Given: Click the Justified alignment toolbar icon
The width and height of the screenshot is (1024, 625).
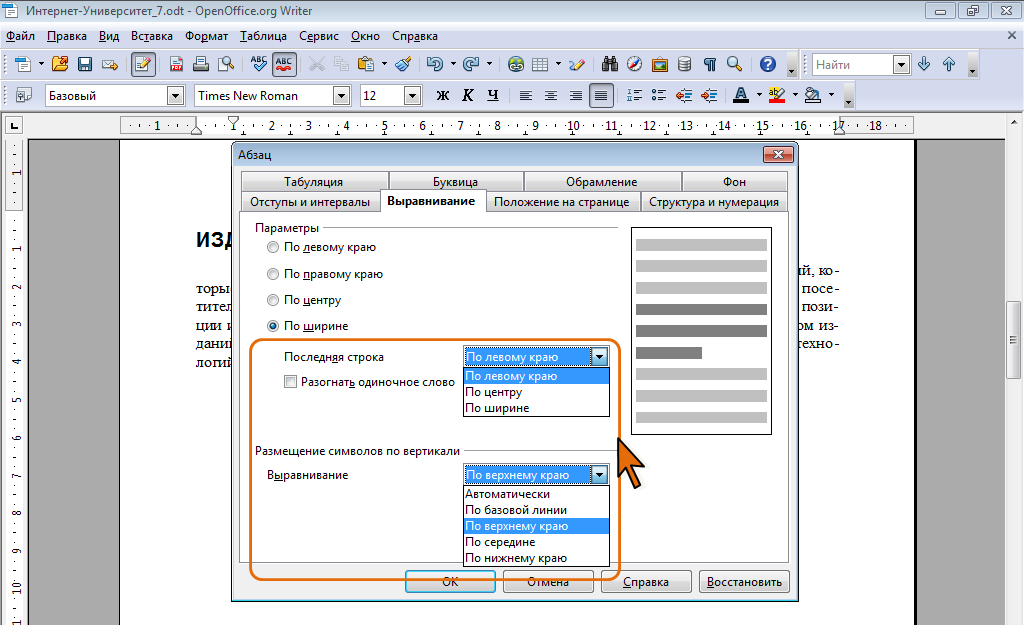Looking at the screenshot, I should tap(601, 96).
